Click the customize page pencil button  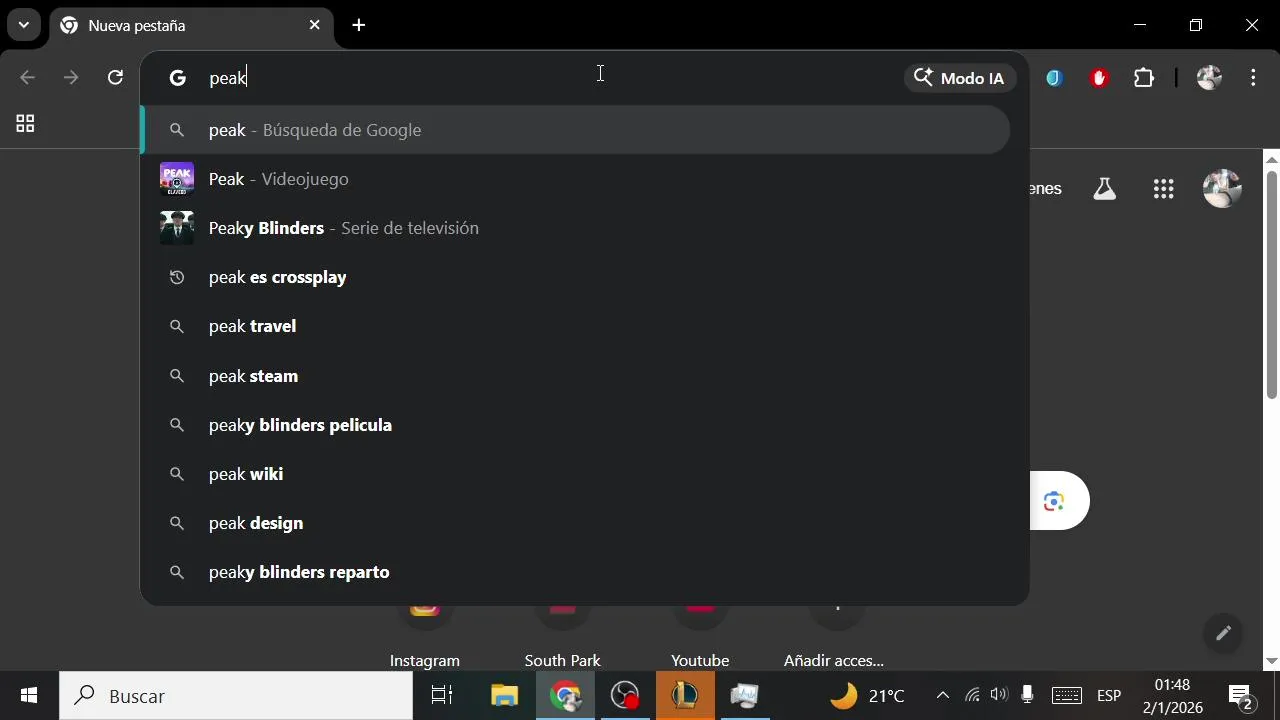pos(1223,633)
